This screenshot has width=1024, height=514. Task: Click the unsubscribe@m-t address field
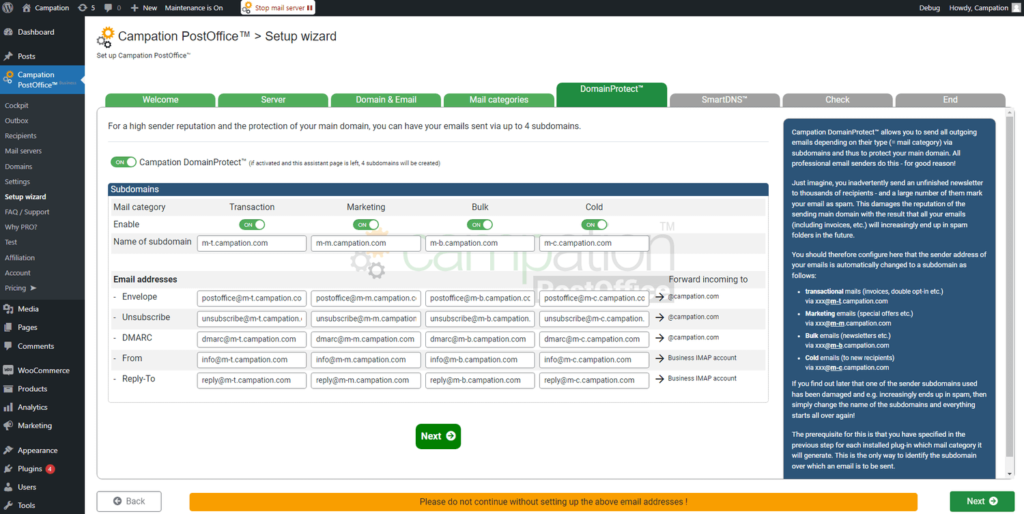pyautogui.click(x=252, y=319)
